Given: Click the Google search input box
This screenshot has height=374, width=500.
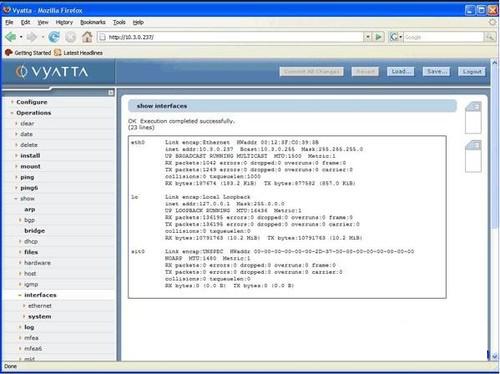Looking at the screenshot, I should [x=444, y=37].
